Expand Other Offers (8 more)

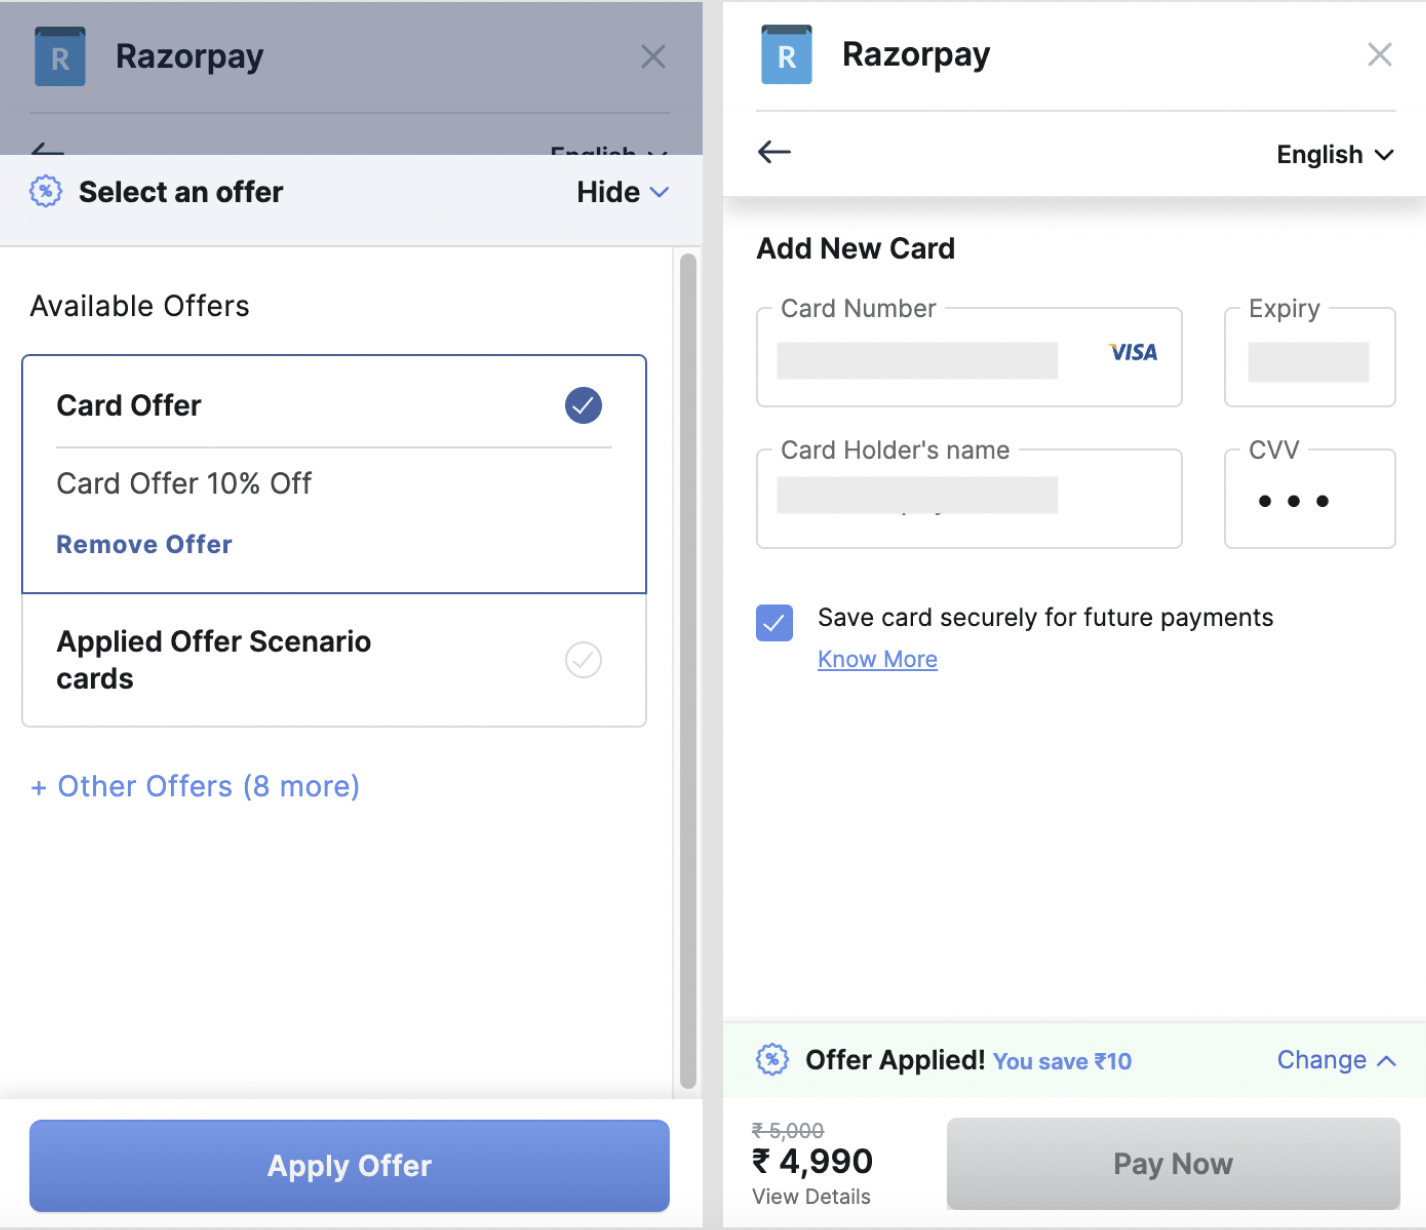click(195, 787)
